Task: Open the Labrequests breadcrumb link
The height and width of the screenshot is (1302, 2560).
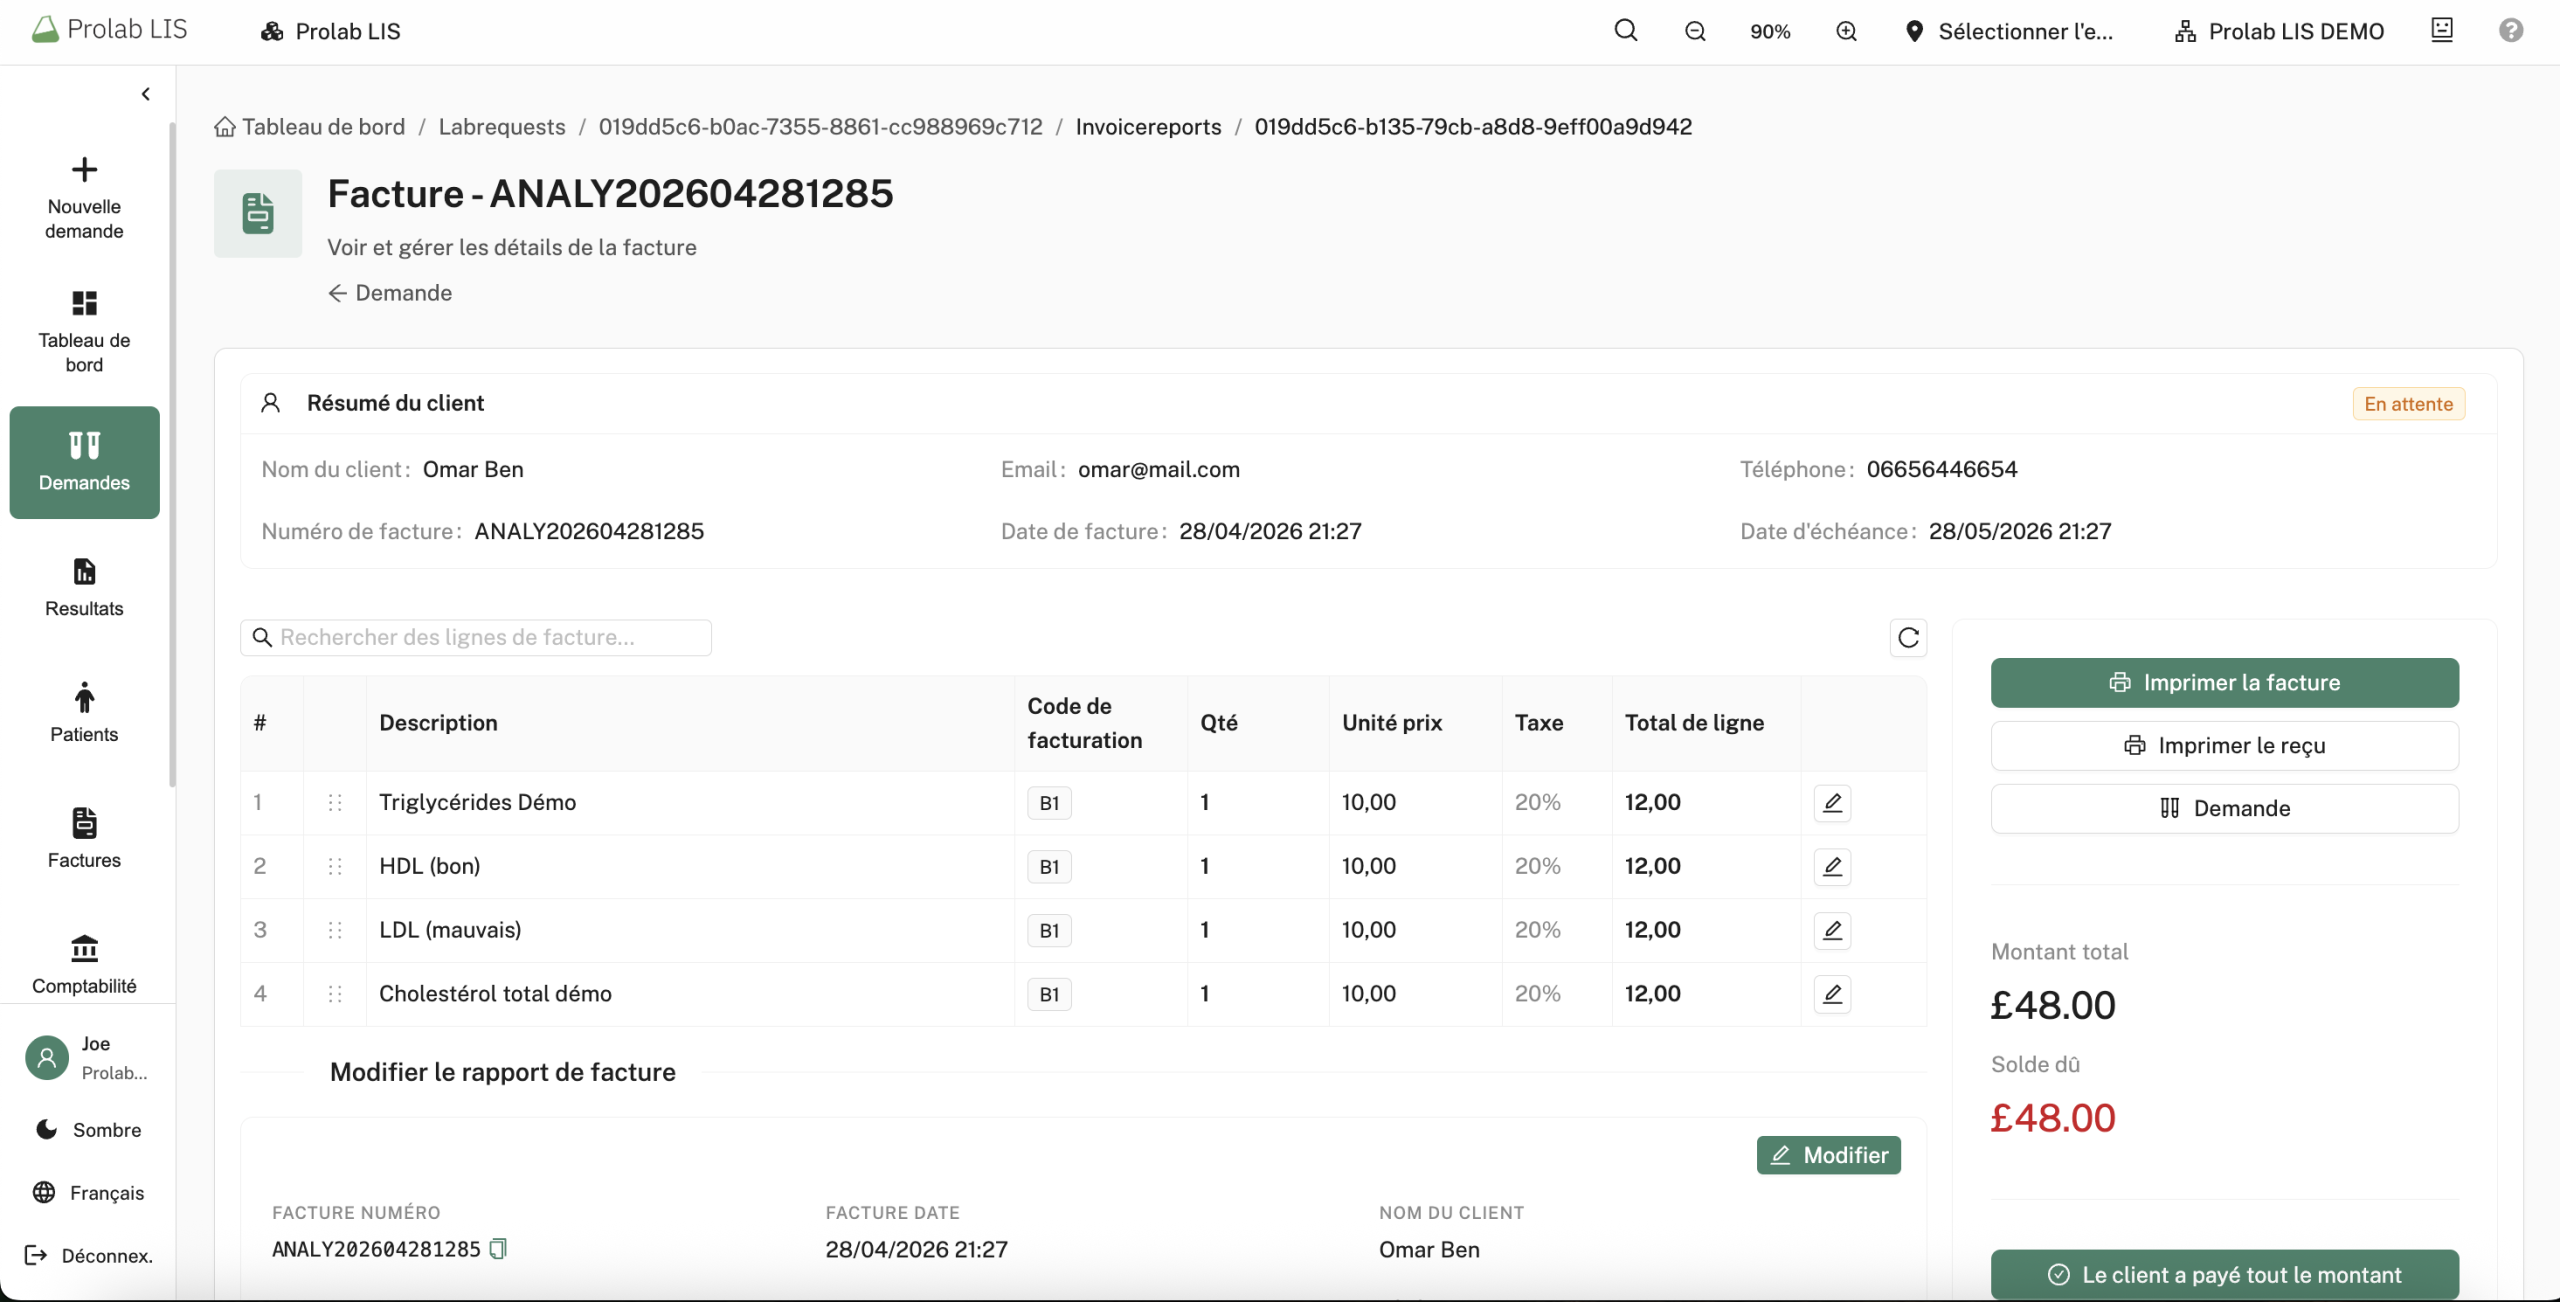Action: 502,127
